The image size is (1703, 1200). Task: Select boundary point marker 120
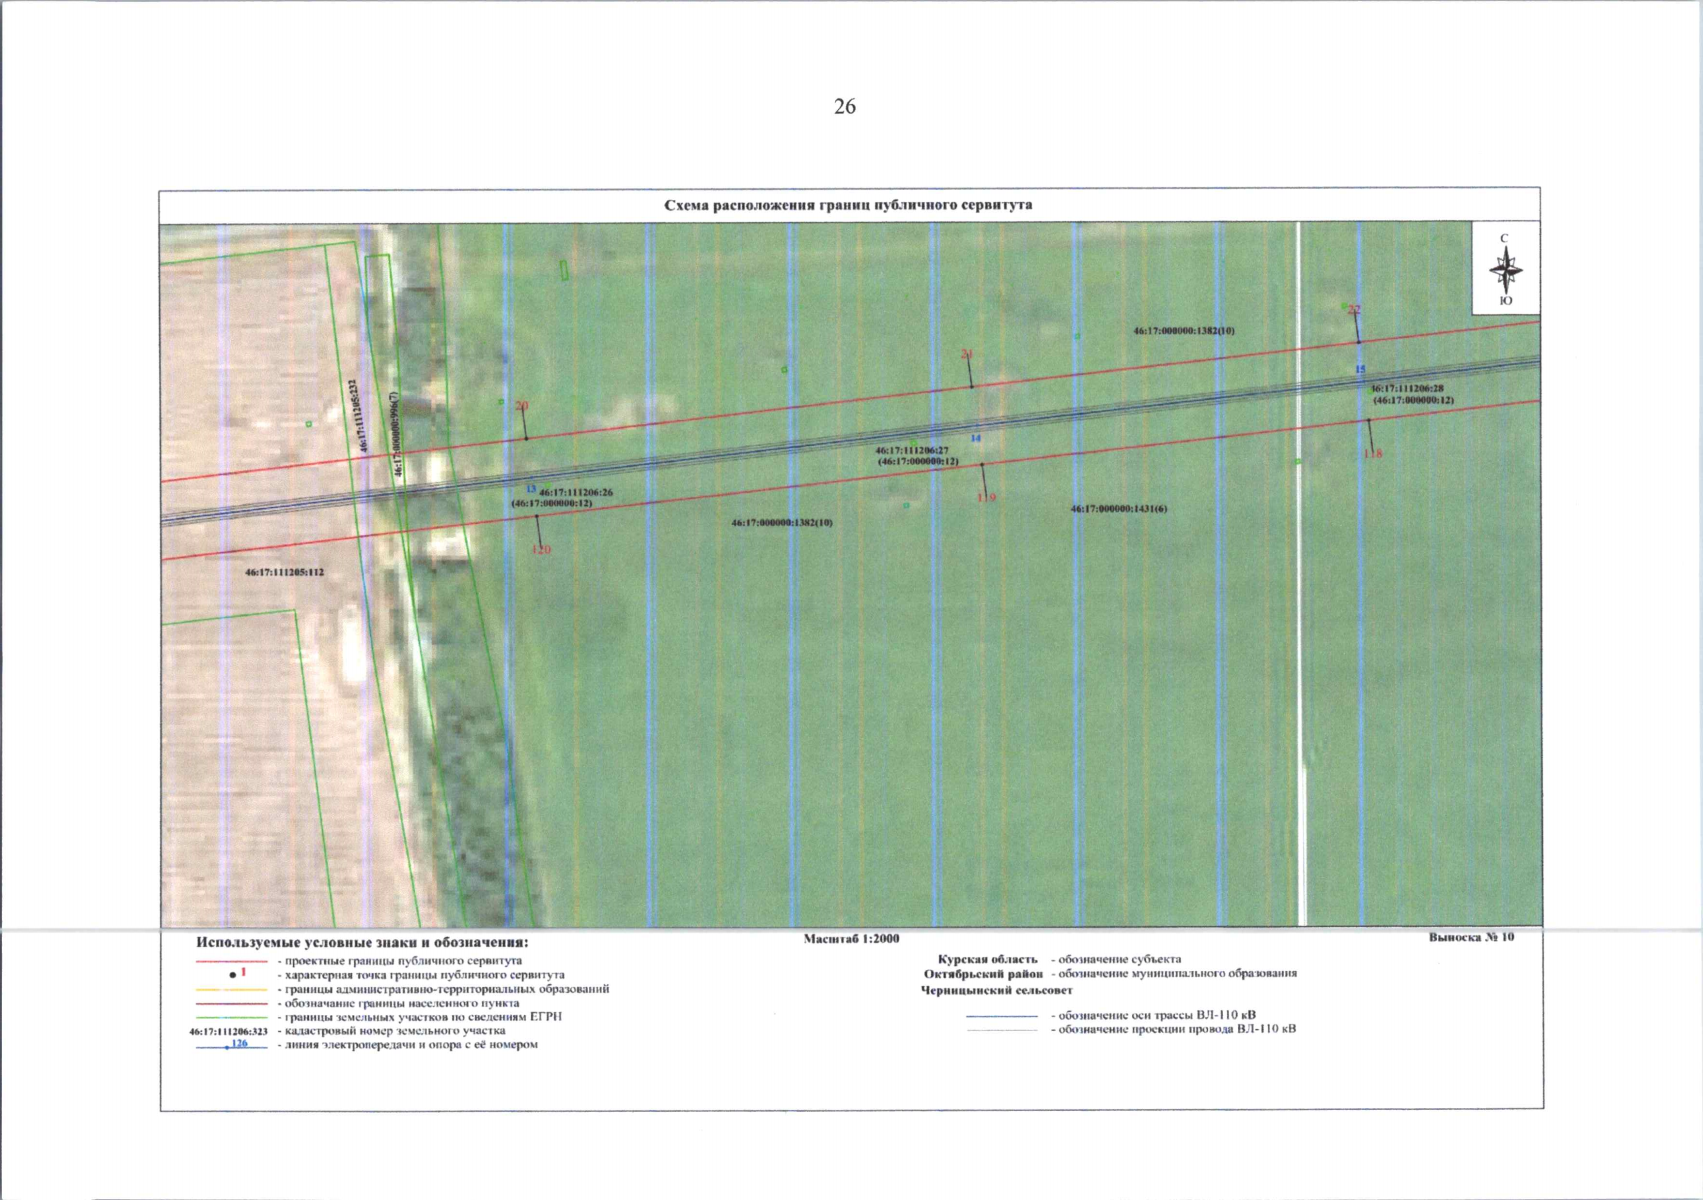click(541, 549)
